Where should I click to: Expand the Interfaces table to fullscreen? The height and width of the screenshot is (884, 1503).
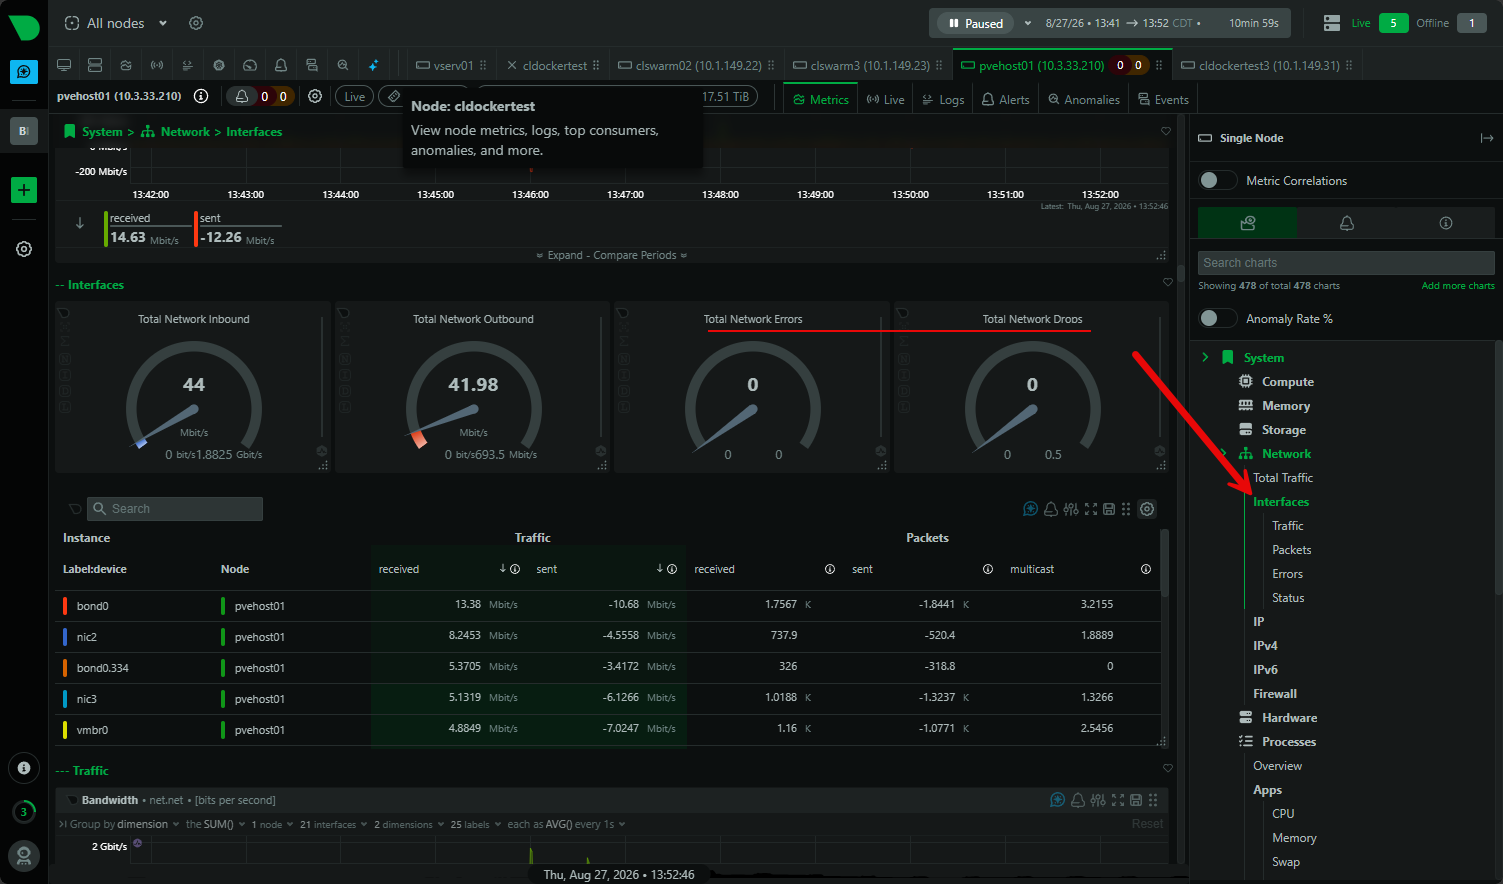1091,509
